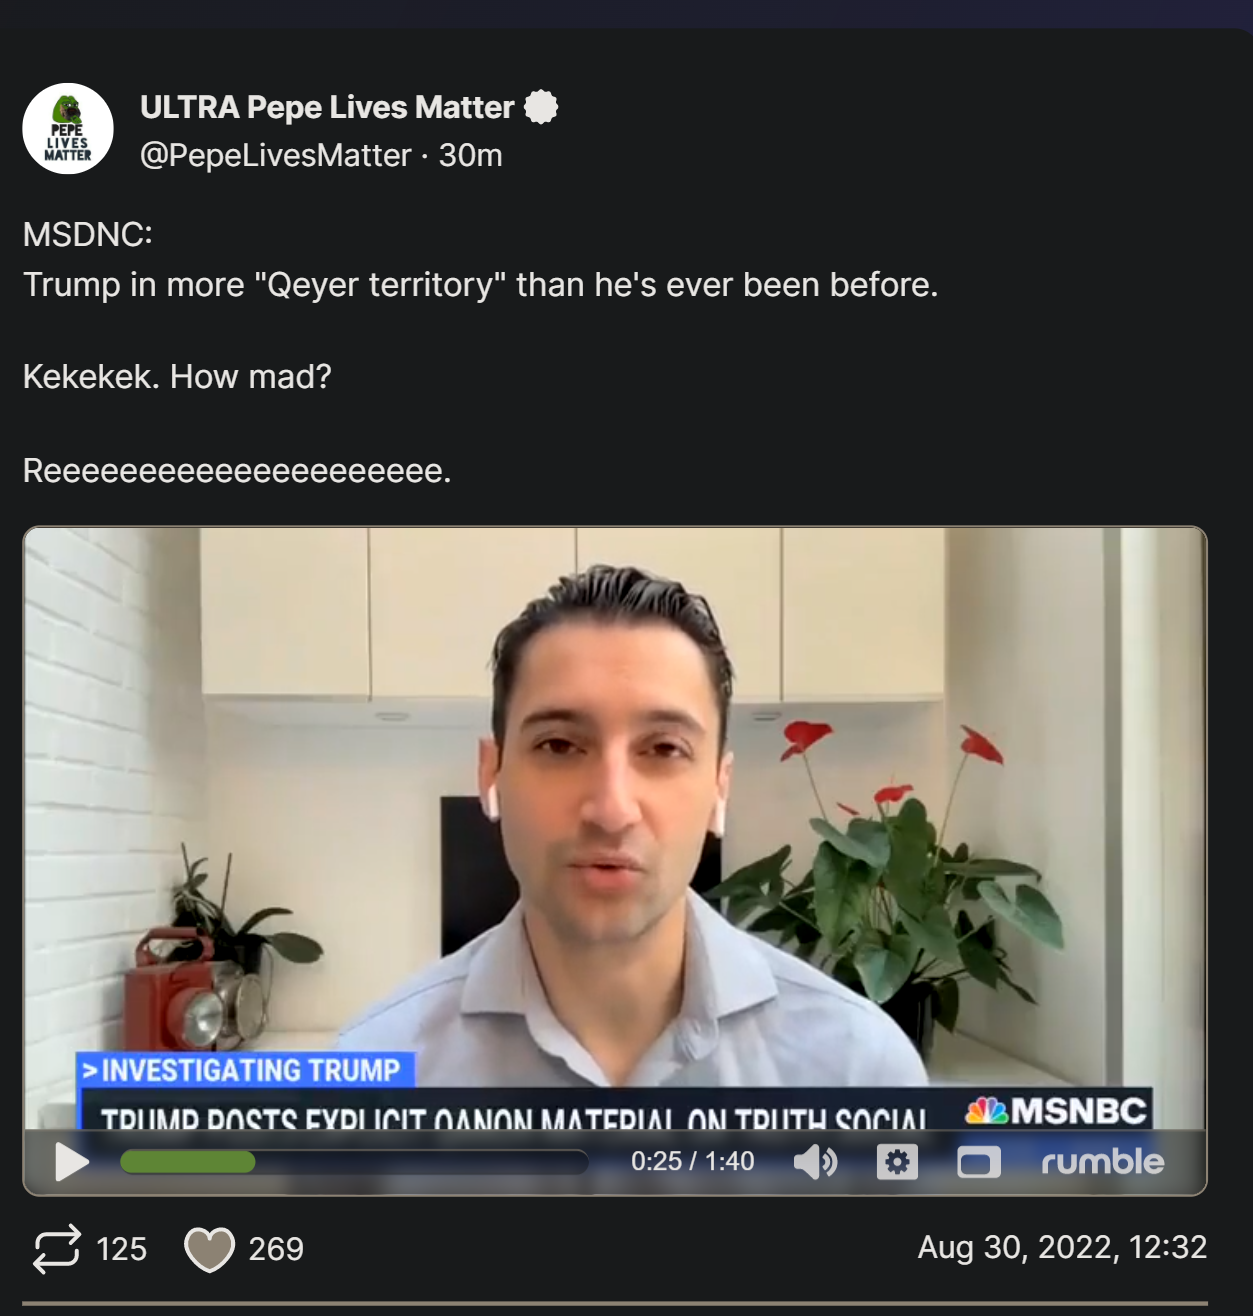Seek within the green video progress bar

click(354, 1162)
